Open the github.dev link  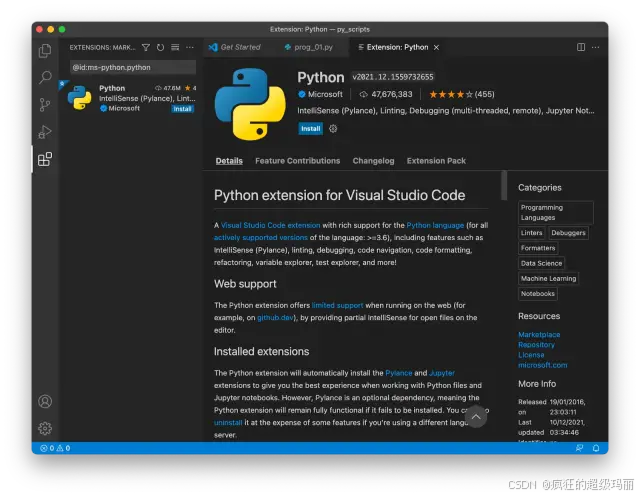[275, 318]
